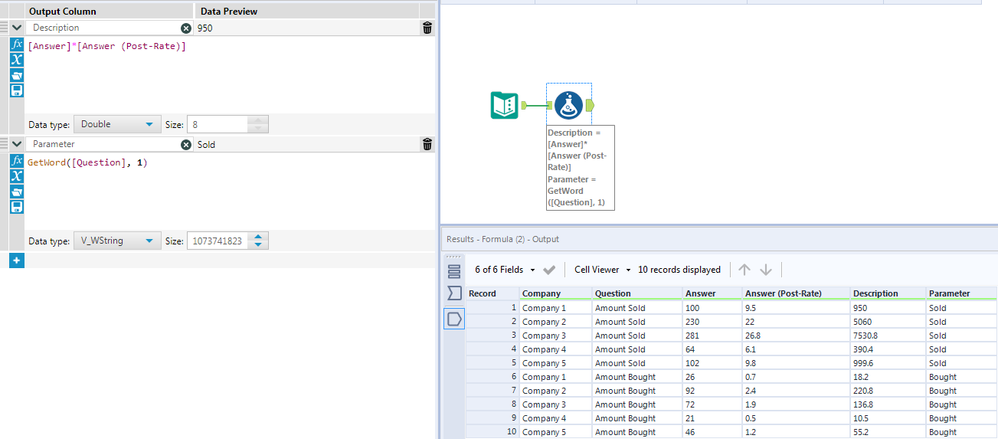Click the Description cell 999.6

[888, 363]
